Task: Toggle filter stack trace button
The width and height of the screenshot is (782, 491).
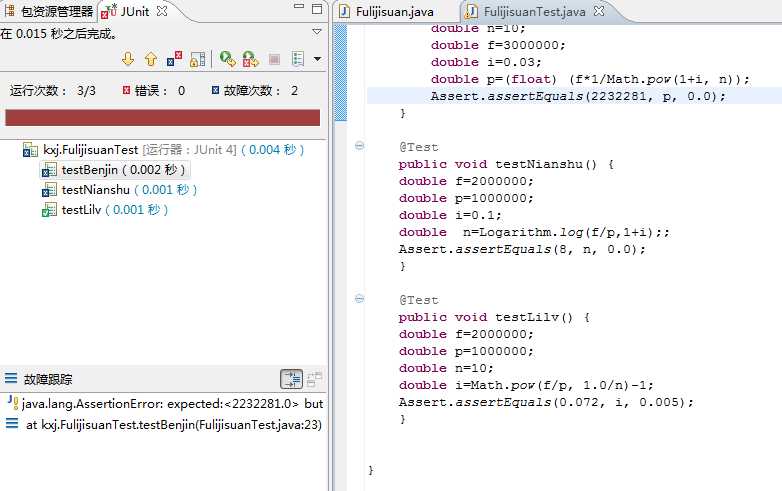Action: [x=291, y=379]
